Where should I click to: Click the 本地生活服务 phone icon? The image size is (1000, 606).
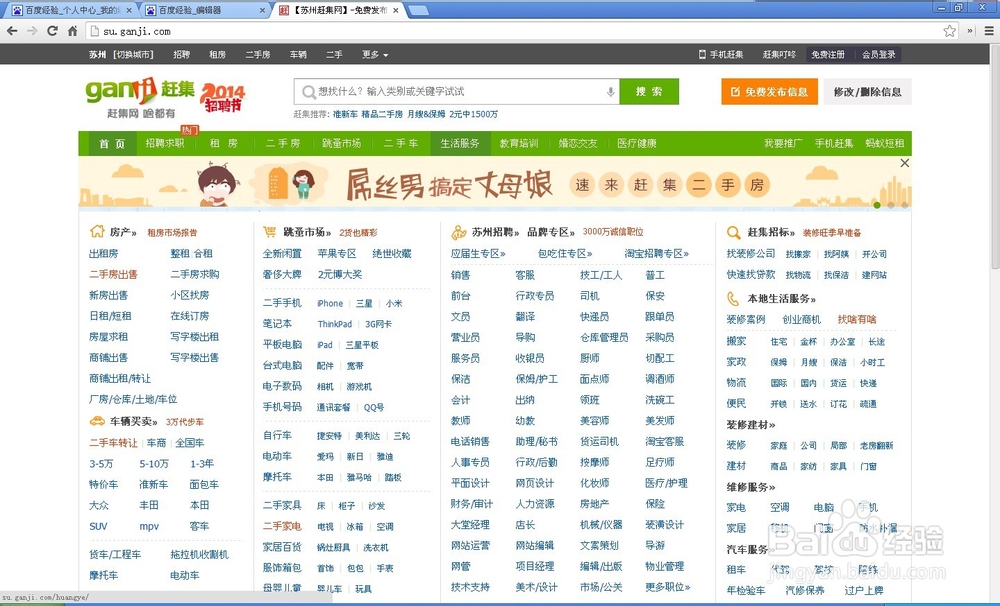(733, 298)
